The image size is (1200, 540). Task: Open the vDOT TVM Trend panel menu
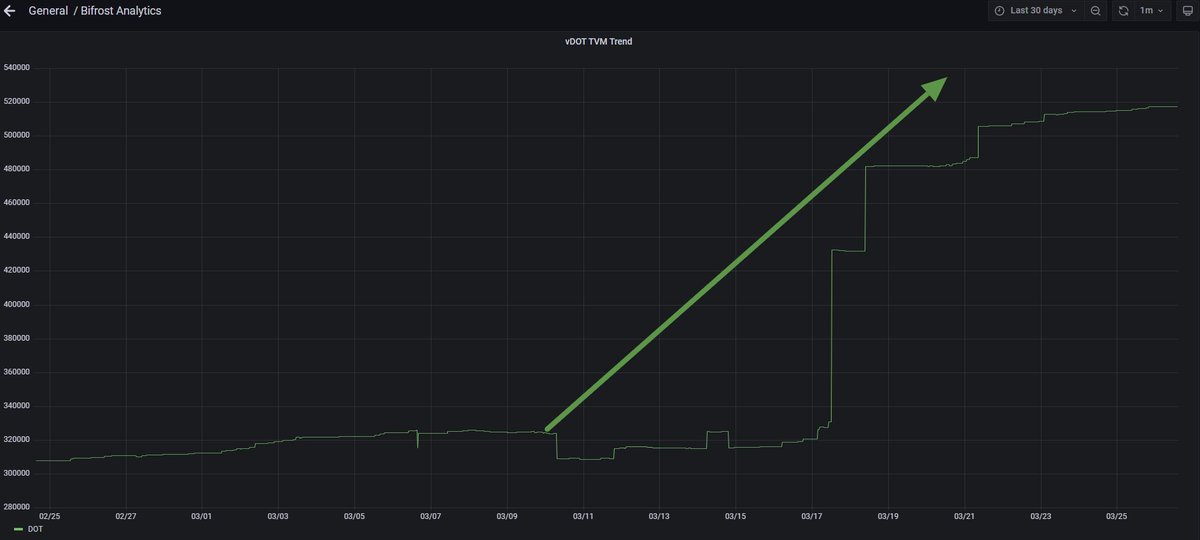pyautogui.click(x=598, y=42)
